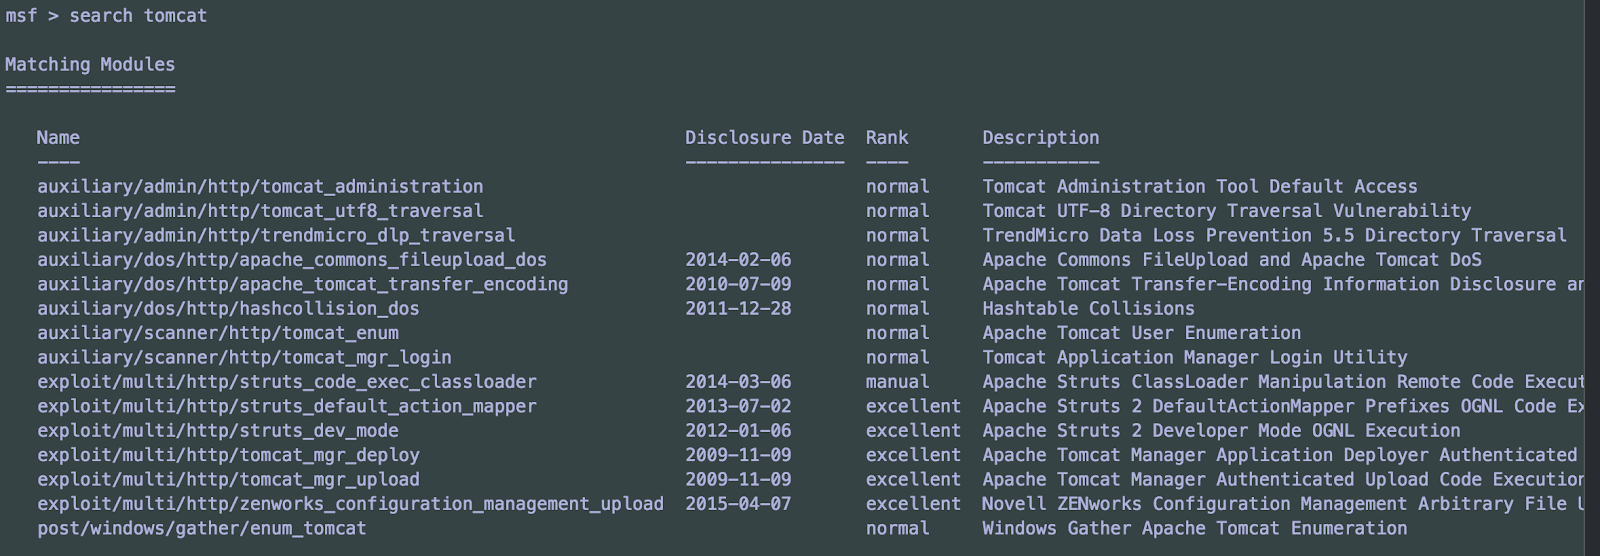This screenshot has height=556, width=1600.
Task: Click 2009-11-09 date in tomcat_mgr_upload row
Action: click(x=738, y=480)
